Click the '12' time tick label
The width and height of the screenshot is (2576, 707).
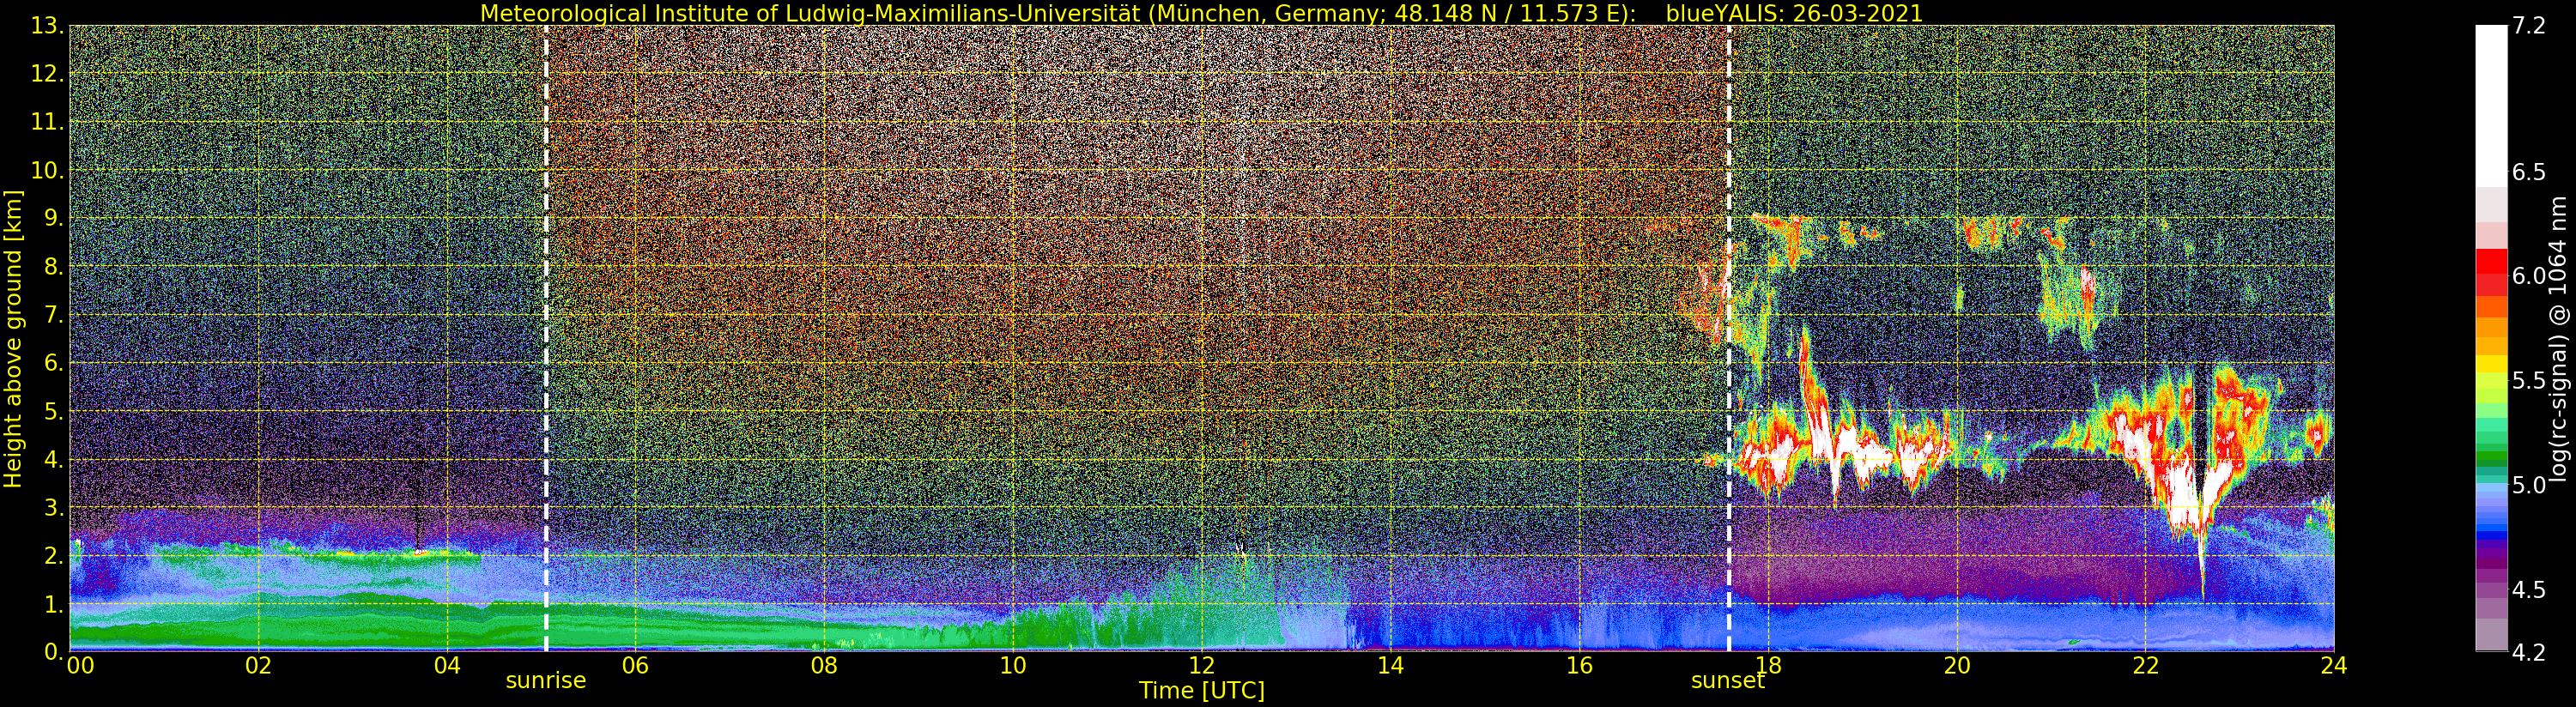(x=1202, y=665)
